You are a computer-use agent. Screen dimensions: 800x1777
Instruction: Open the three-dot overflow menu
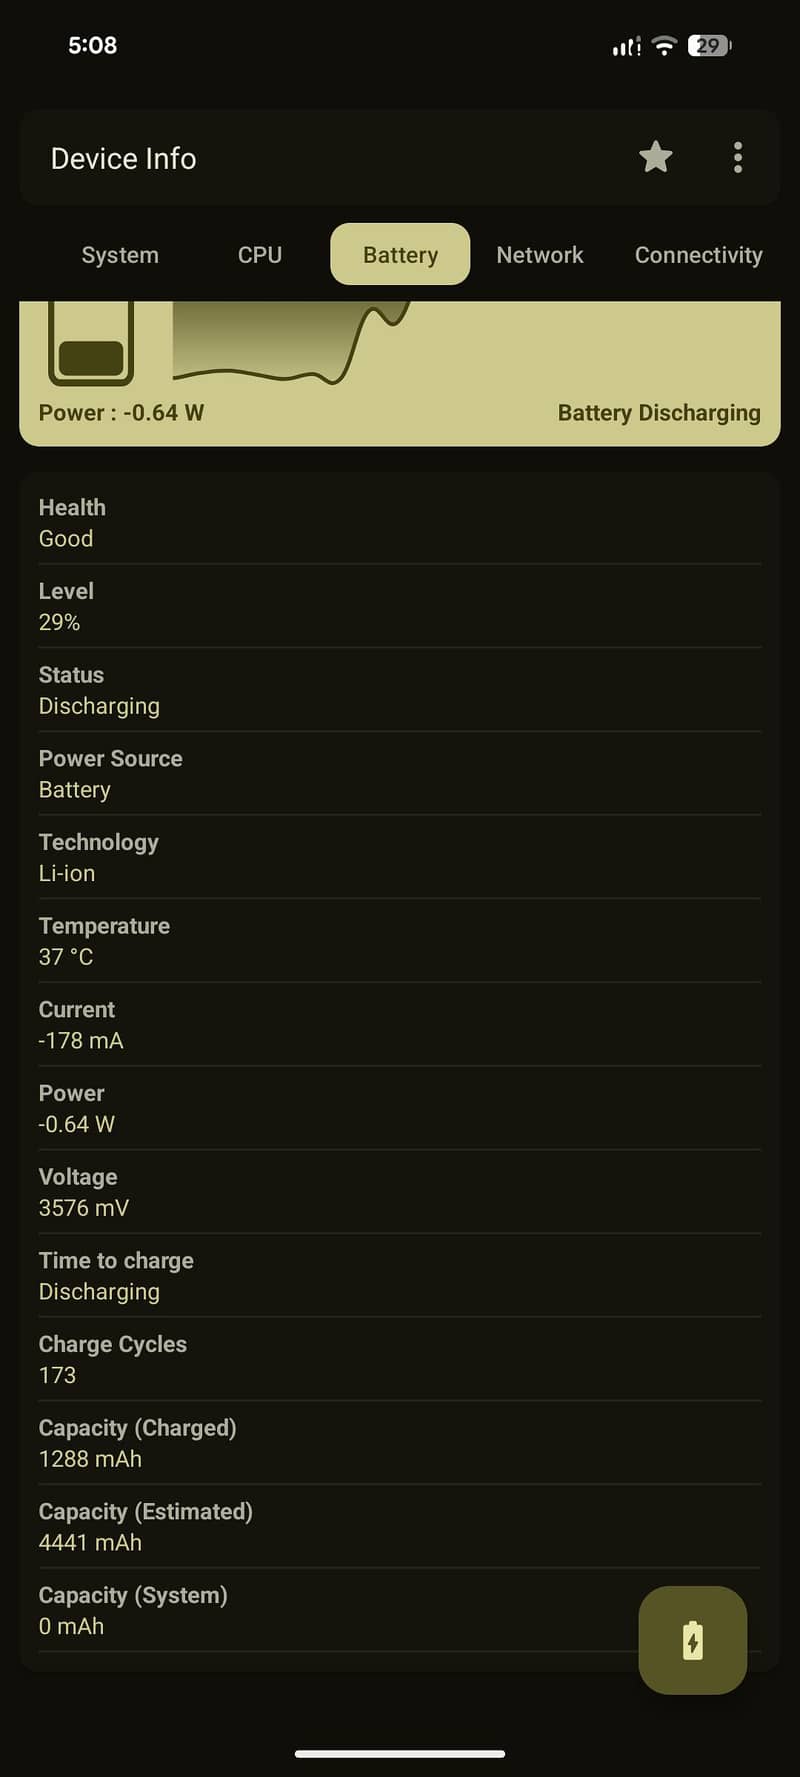pos(738,157)
